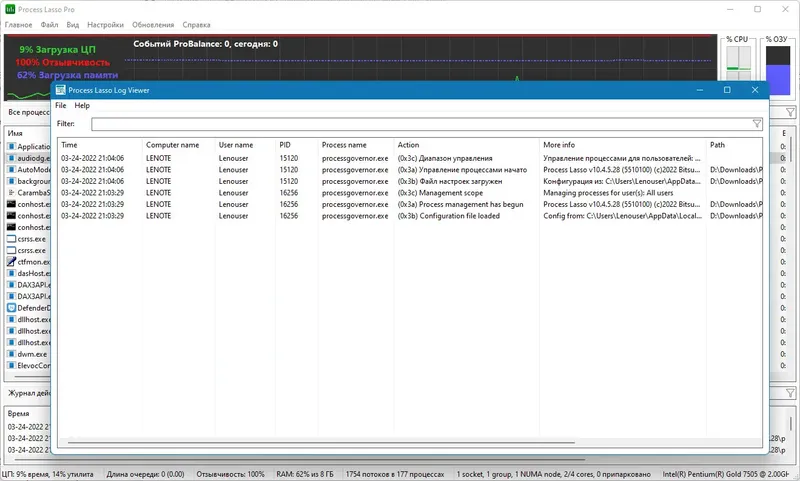The width and height of the screenshot is (800, 481).
Task: Click the Process Lasso Log Viewer title icon
Action: coord(61,90)
